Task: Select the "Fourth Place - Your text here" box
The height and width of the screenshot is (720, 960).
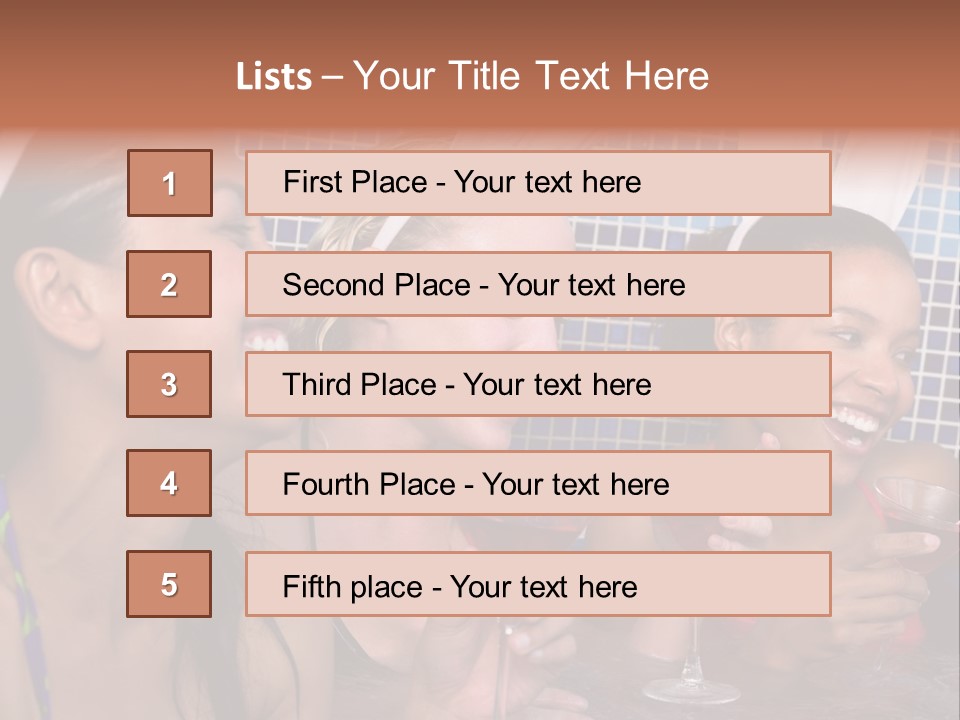Action: click(538, 484)
